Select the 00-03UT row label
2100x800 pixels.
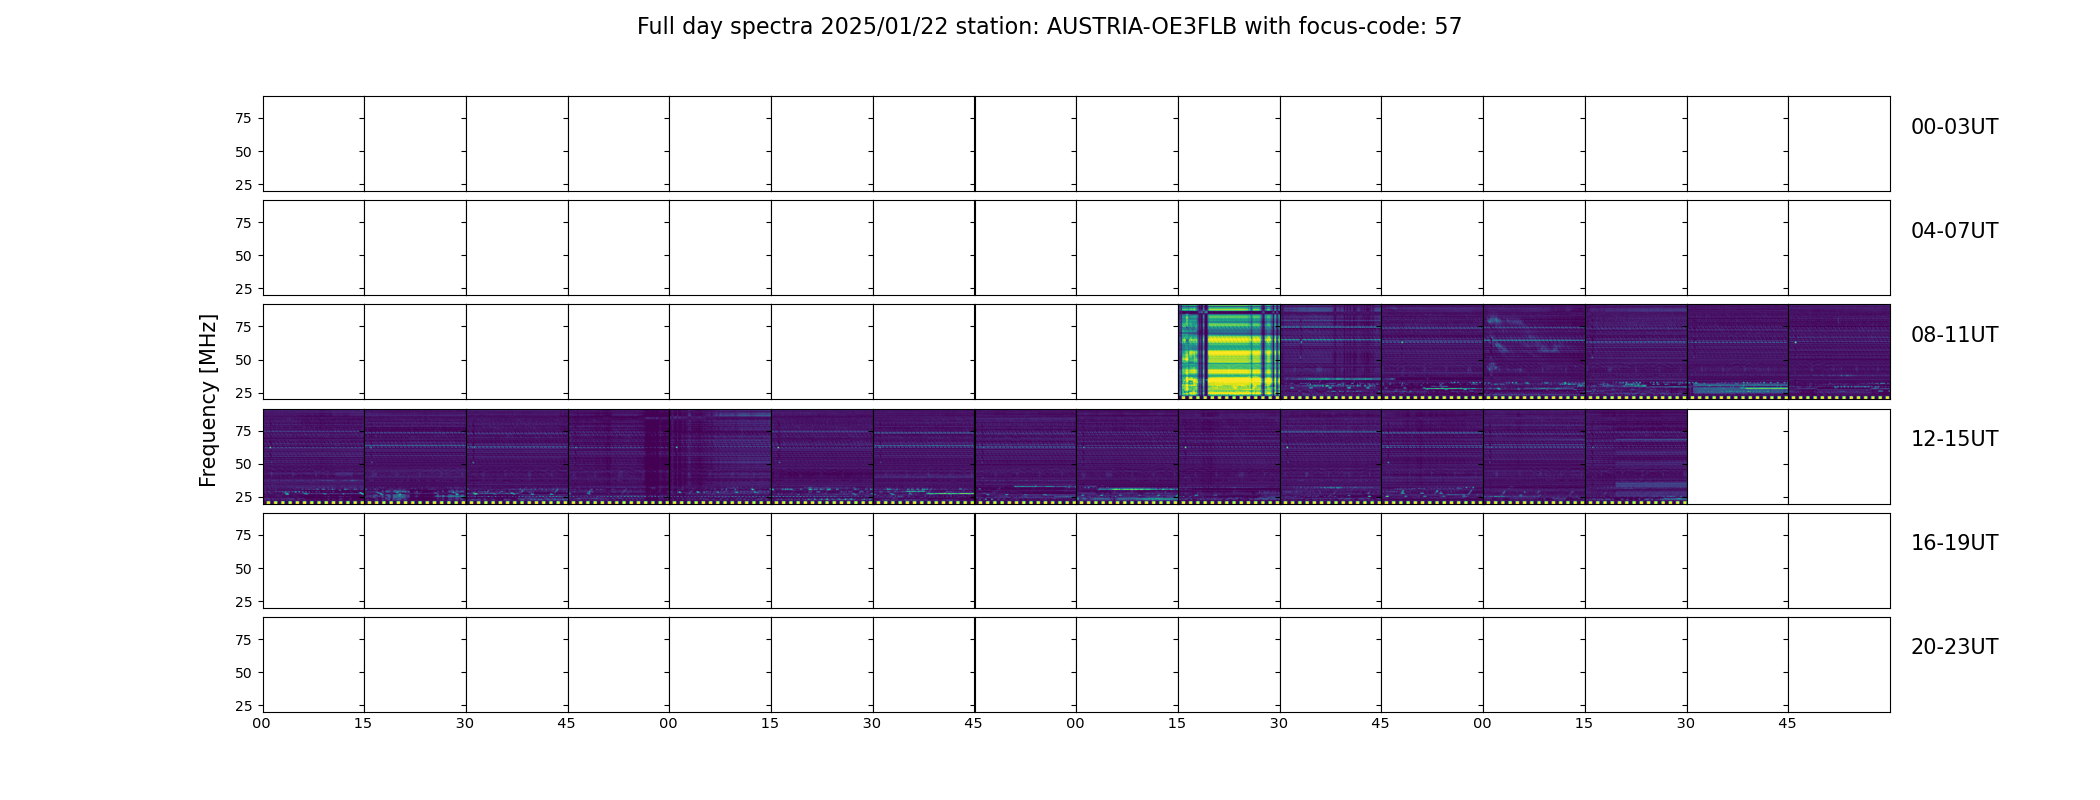pos(1954,127)
